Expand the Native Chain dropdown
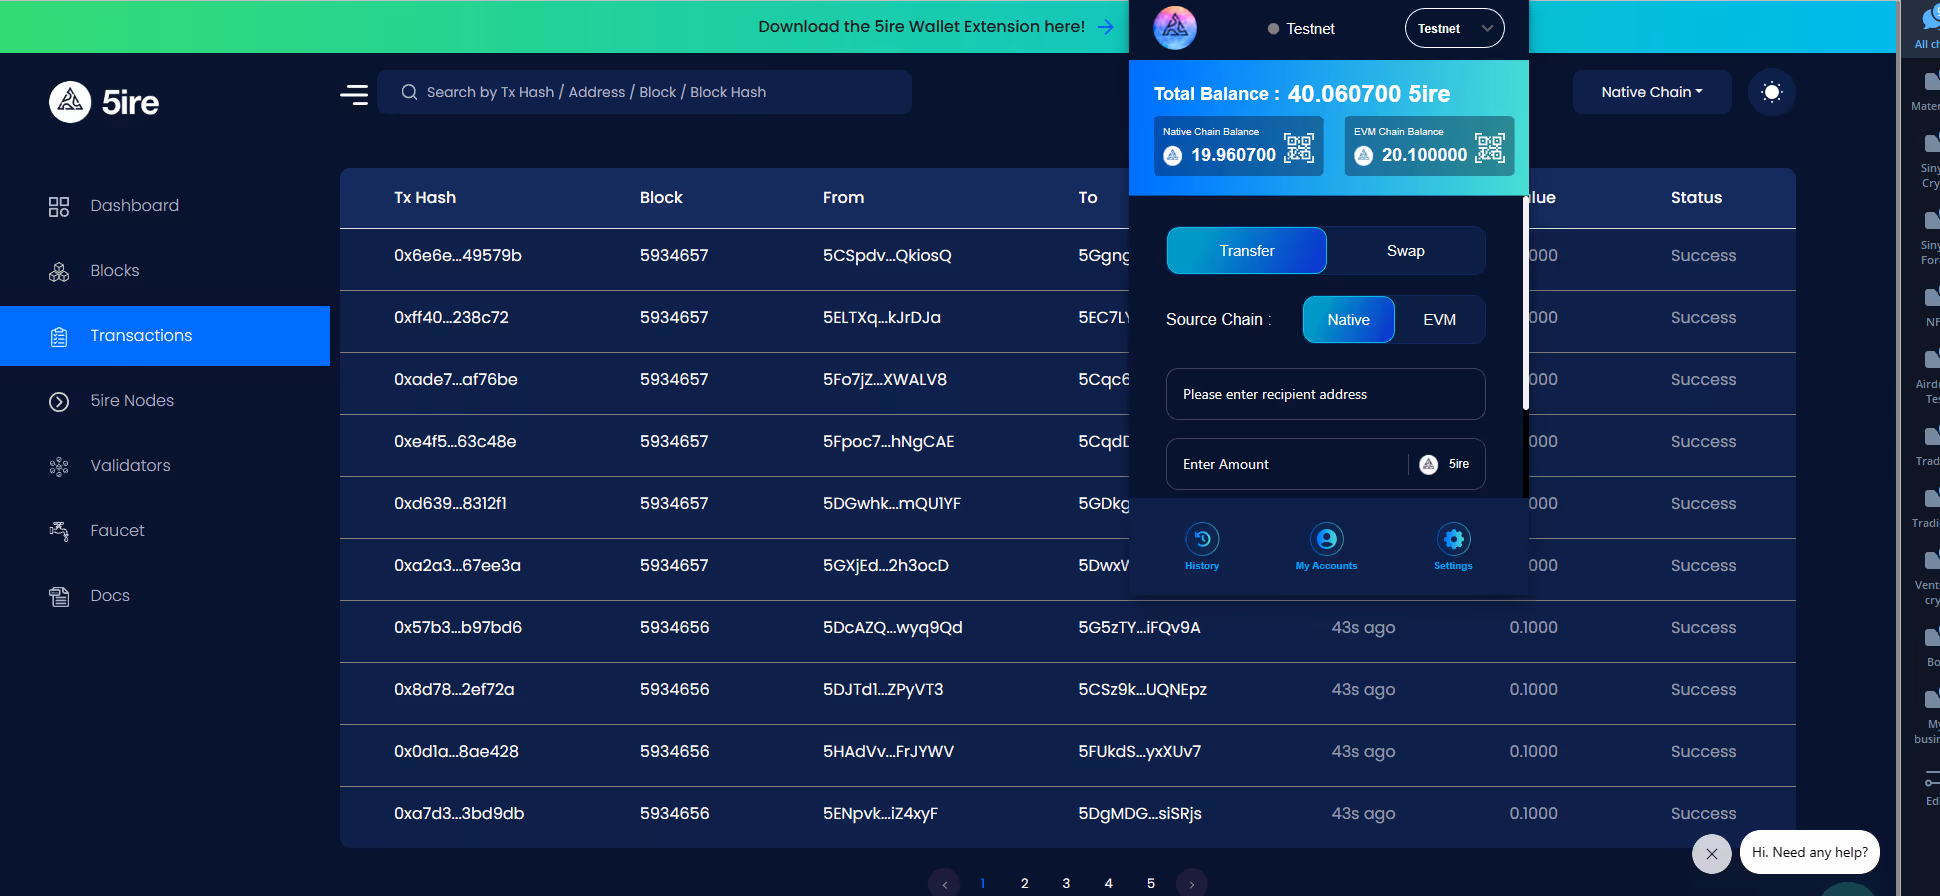1940x896 pixels. click(1651, 92)
